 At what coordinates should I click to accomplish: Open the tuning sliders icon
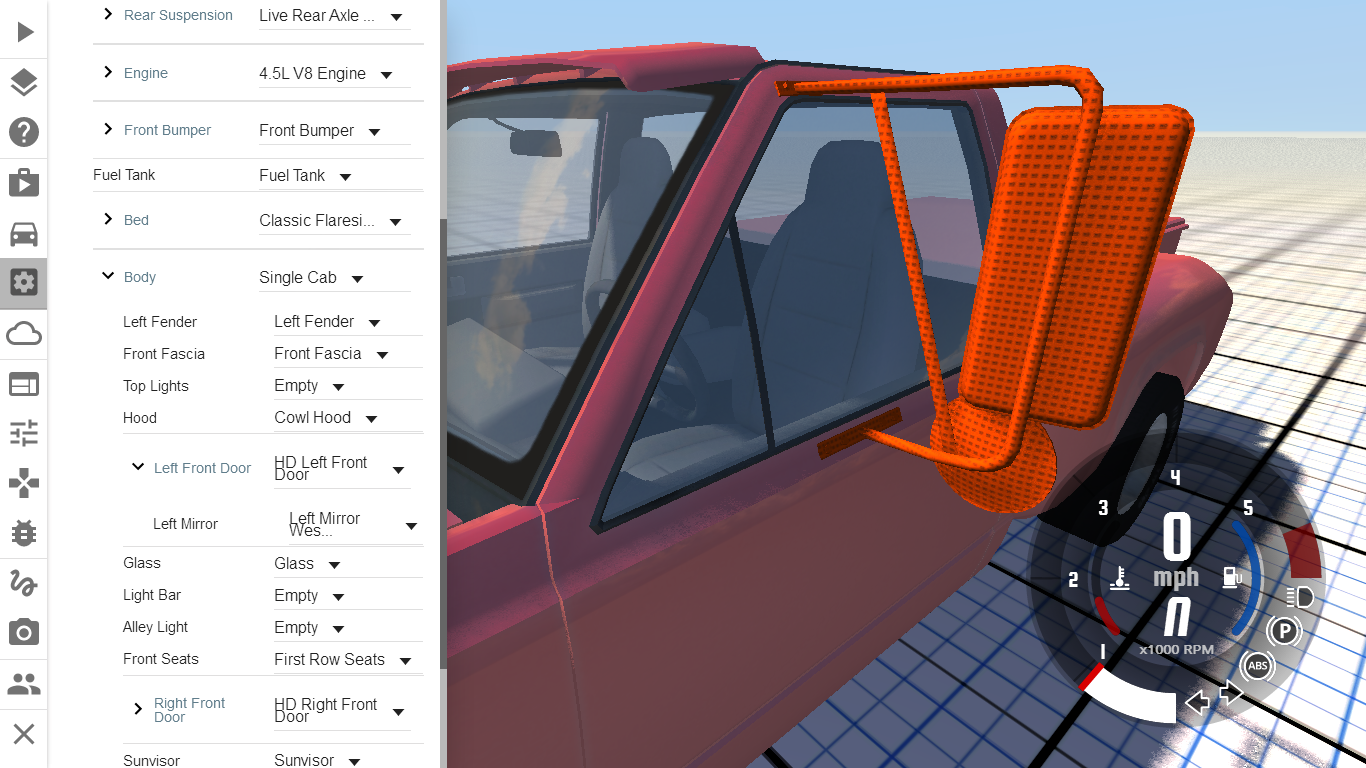(24, 433)
